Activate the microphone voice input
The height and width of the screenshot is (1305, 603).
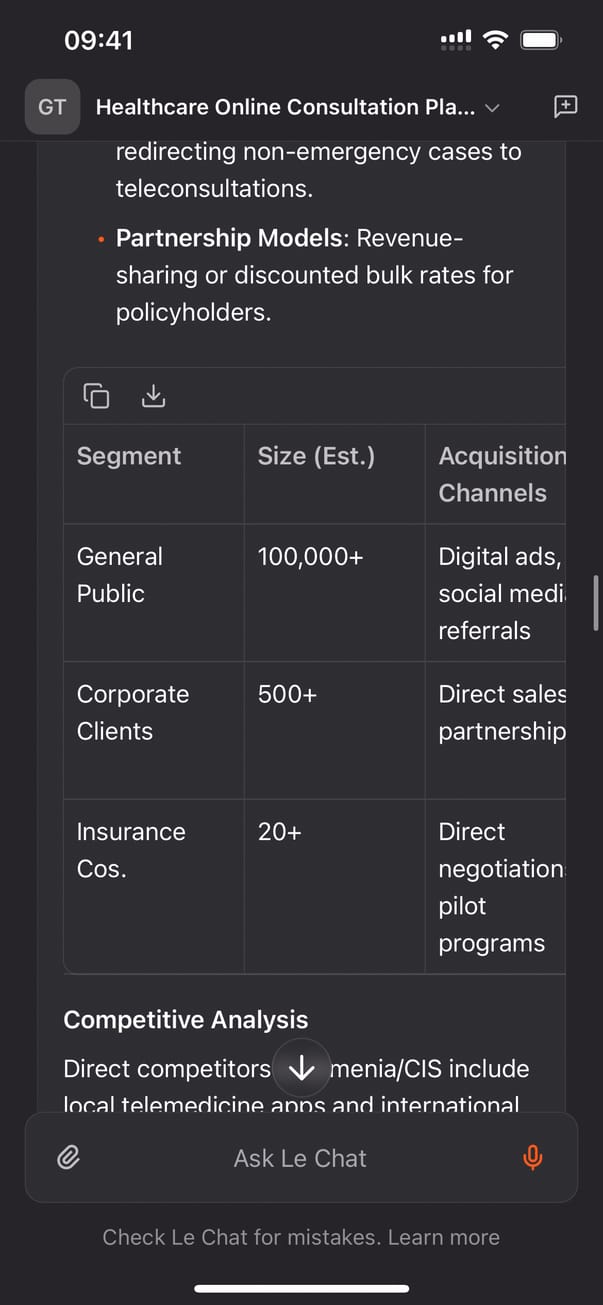[x=533, y=1158]
